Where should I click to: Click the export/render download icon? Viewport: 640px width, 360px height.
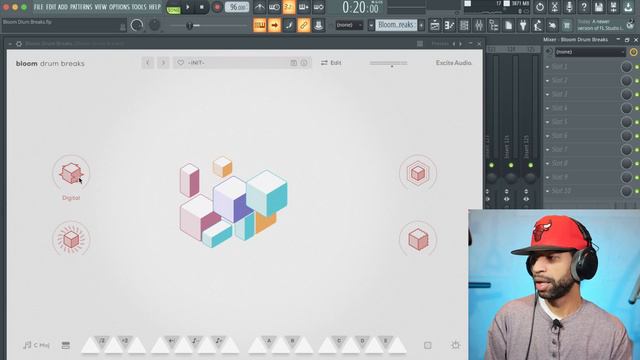628,7
